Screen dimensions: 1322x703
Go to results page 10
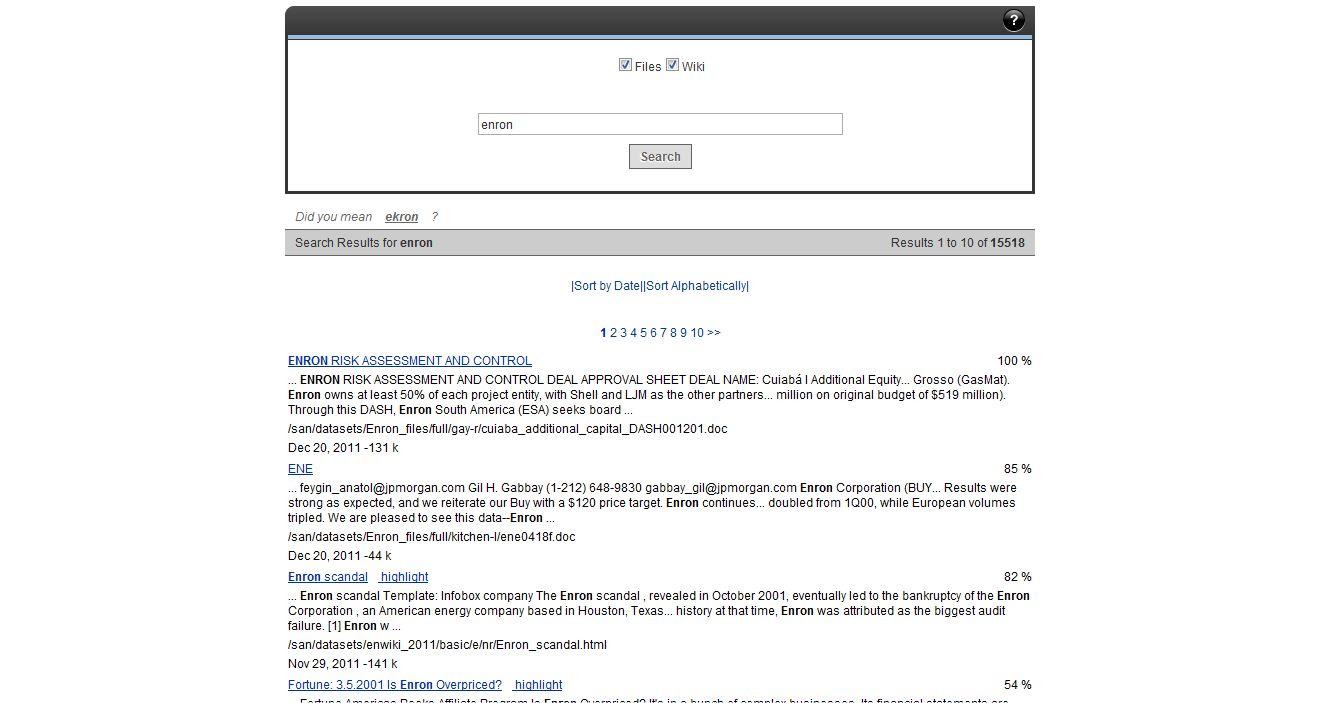(697, 333)
